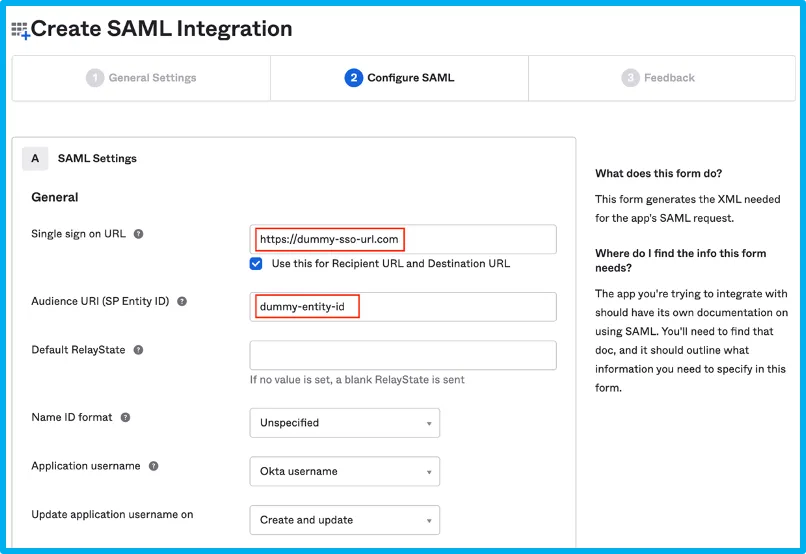Toggle Use this for Recipient URL checkbox
The width and height of the screenshot is (806, 554).
[256, 264]
